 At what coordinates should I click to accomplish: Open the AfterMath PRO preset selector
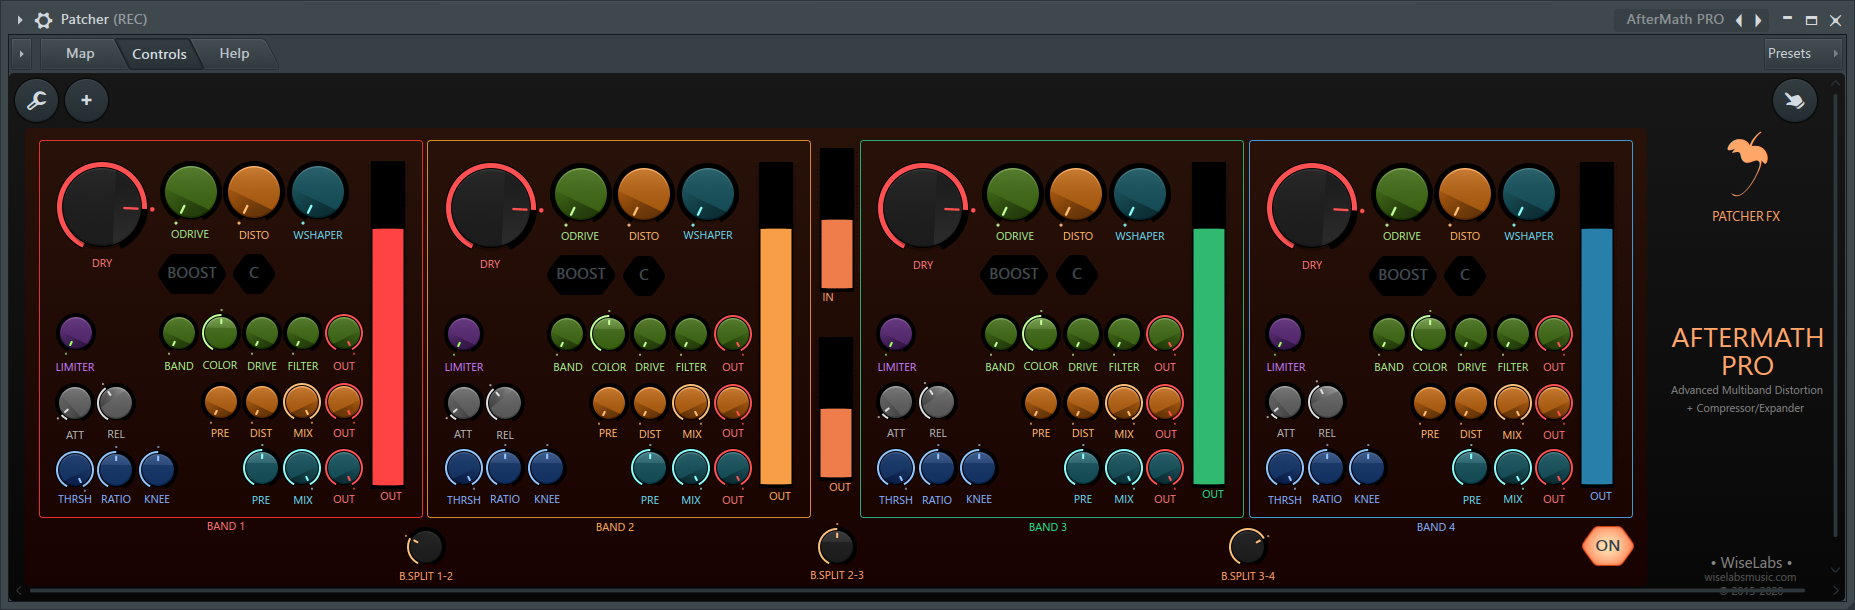1675,19
